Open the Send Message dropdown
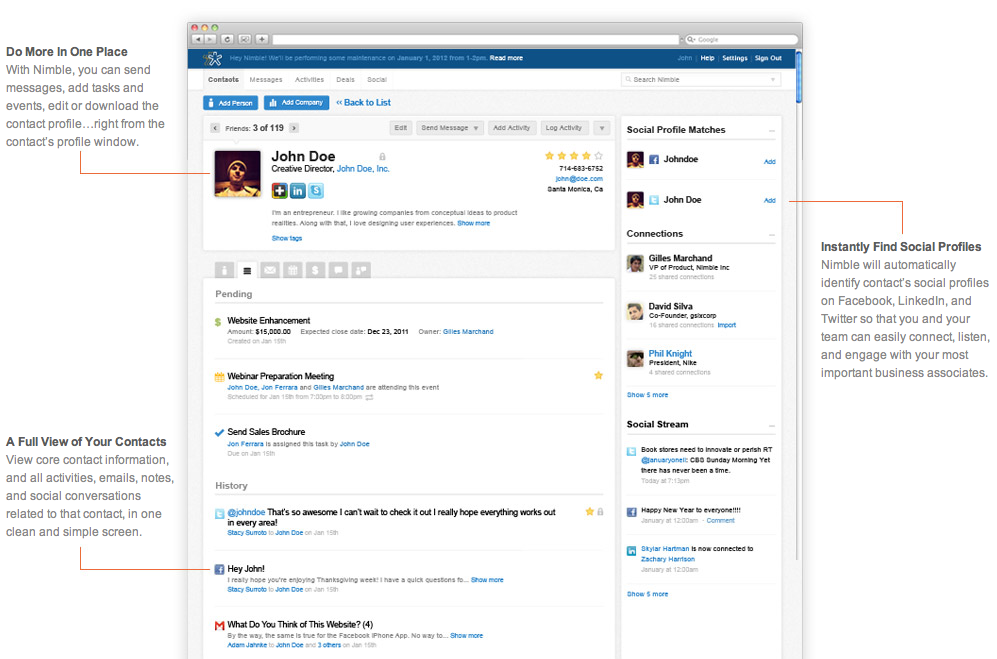Screen dimensions: 997x659 point(450,128)
